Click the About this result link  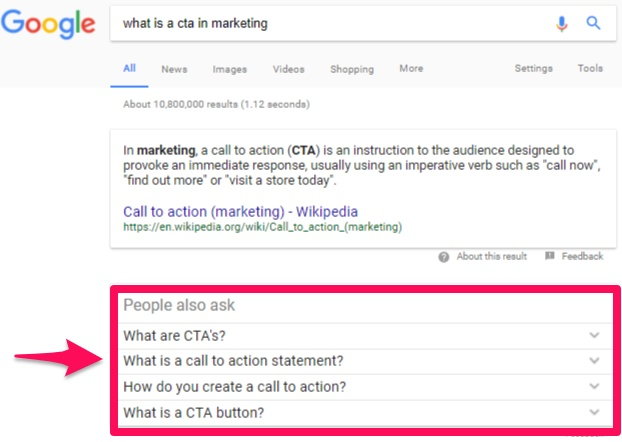coord(492,257)
